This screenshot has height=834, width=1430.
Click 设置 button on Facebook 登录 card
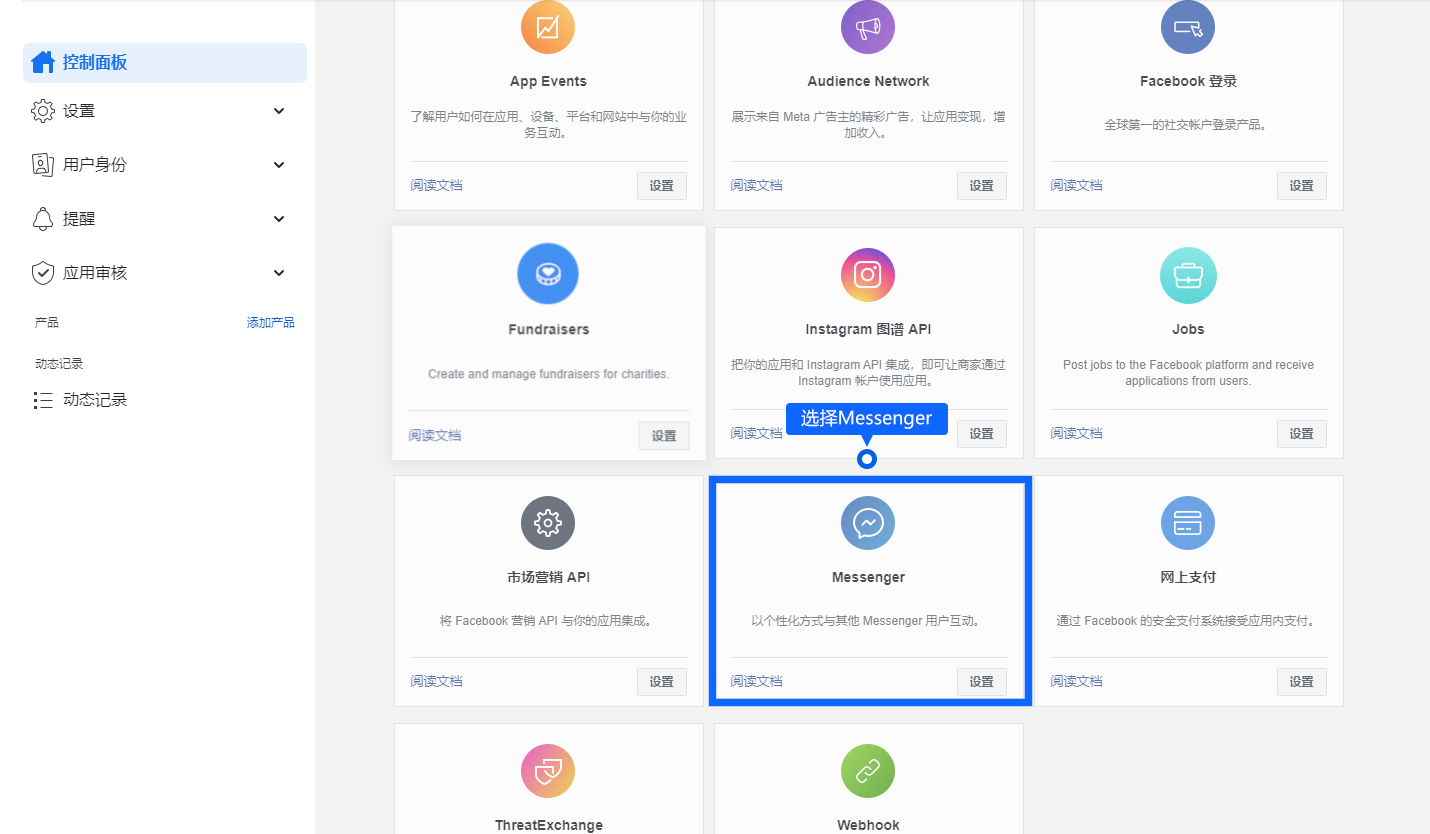pyautogui.click(x=1302, y=186)
